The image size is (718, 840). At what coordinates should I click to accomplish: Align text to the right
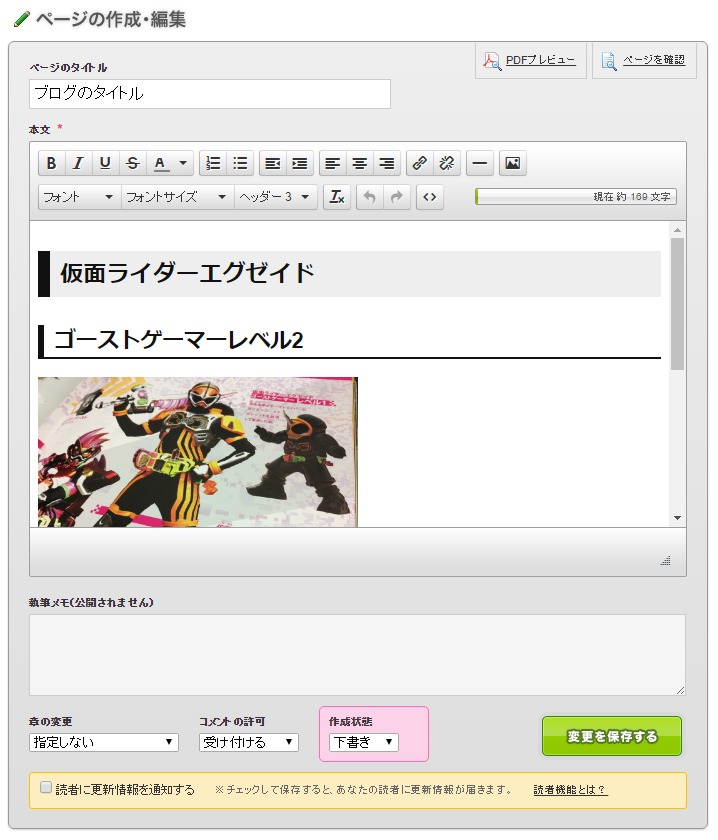(x=387, y=163)
